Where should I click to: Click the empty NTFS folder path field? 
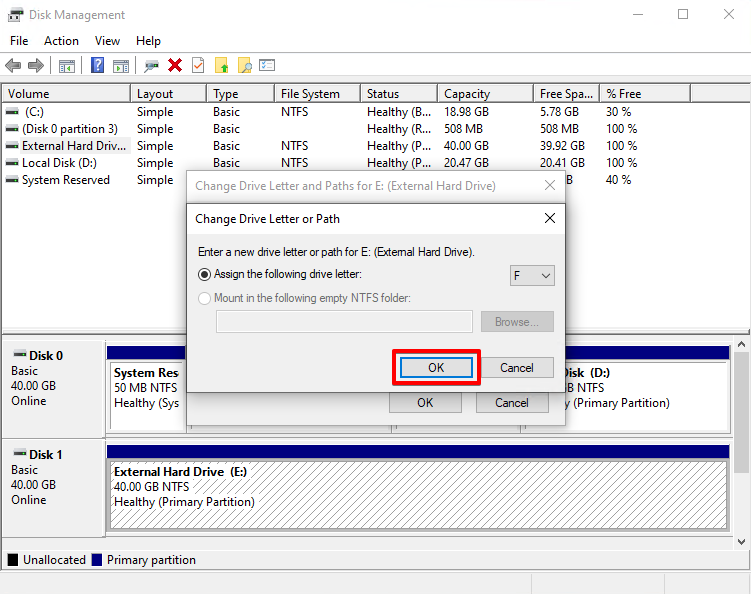(344, 321)
